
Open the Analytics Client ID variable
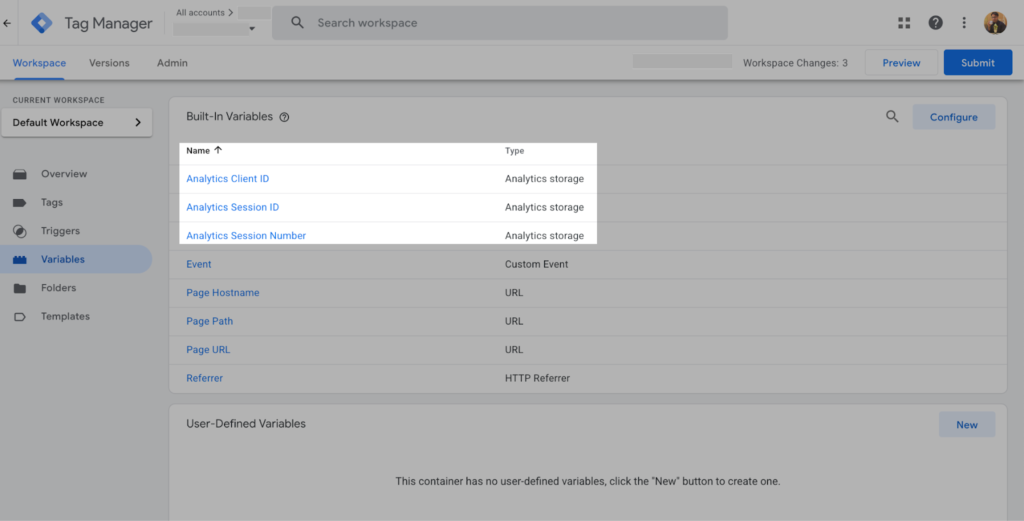(227, 179)
